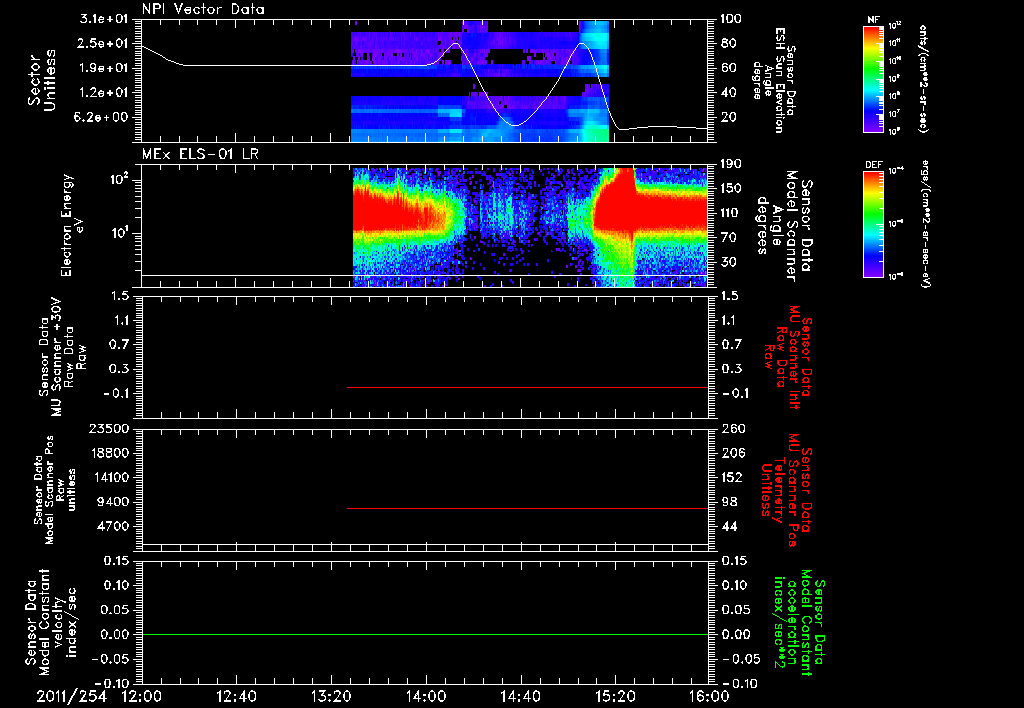
Task: Click the "NPI Vector Data" panel title
Action: pyautogui.click(x=203, y=9)
